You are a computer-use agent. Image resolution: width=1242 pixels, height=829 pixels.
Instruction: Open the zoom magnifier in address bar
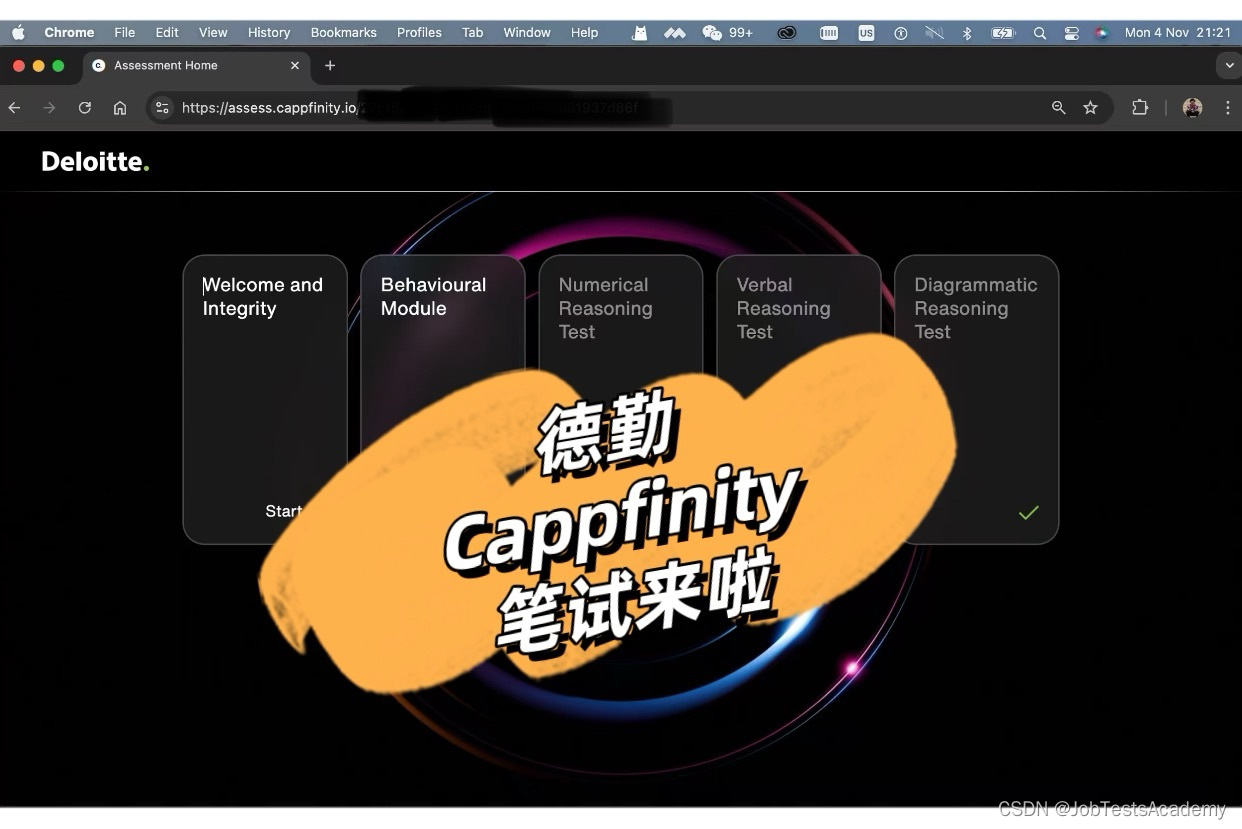pyautogui.click(x=1058, y=108)
